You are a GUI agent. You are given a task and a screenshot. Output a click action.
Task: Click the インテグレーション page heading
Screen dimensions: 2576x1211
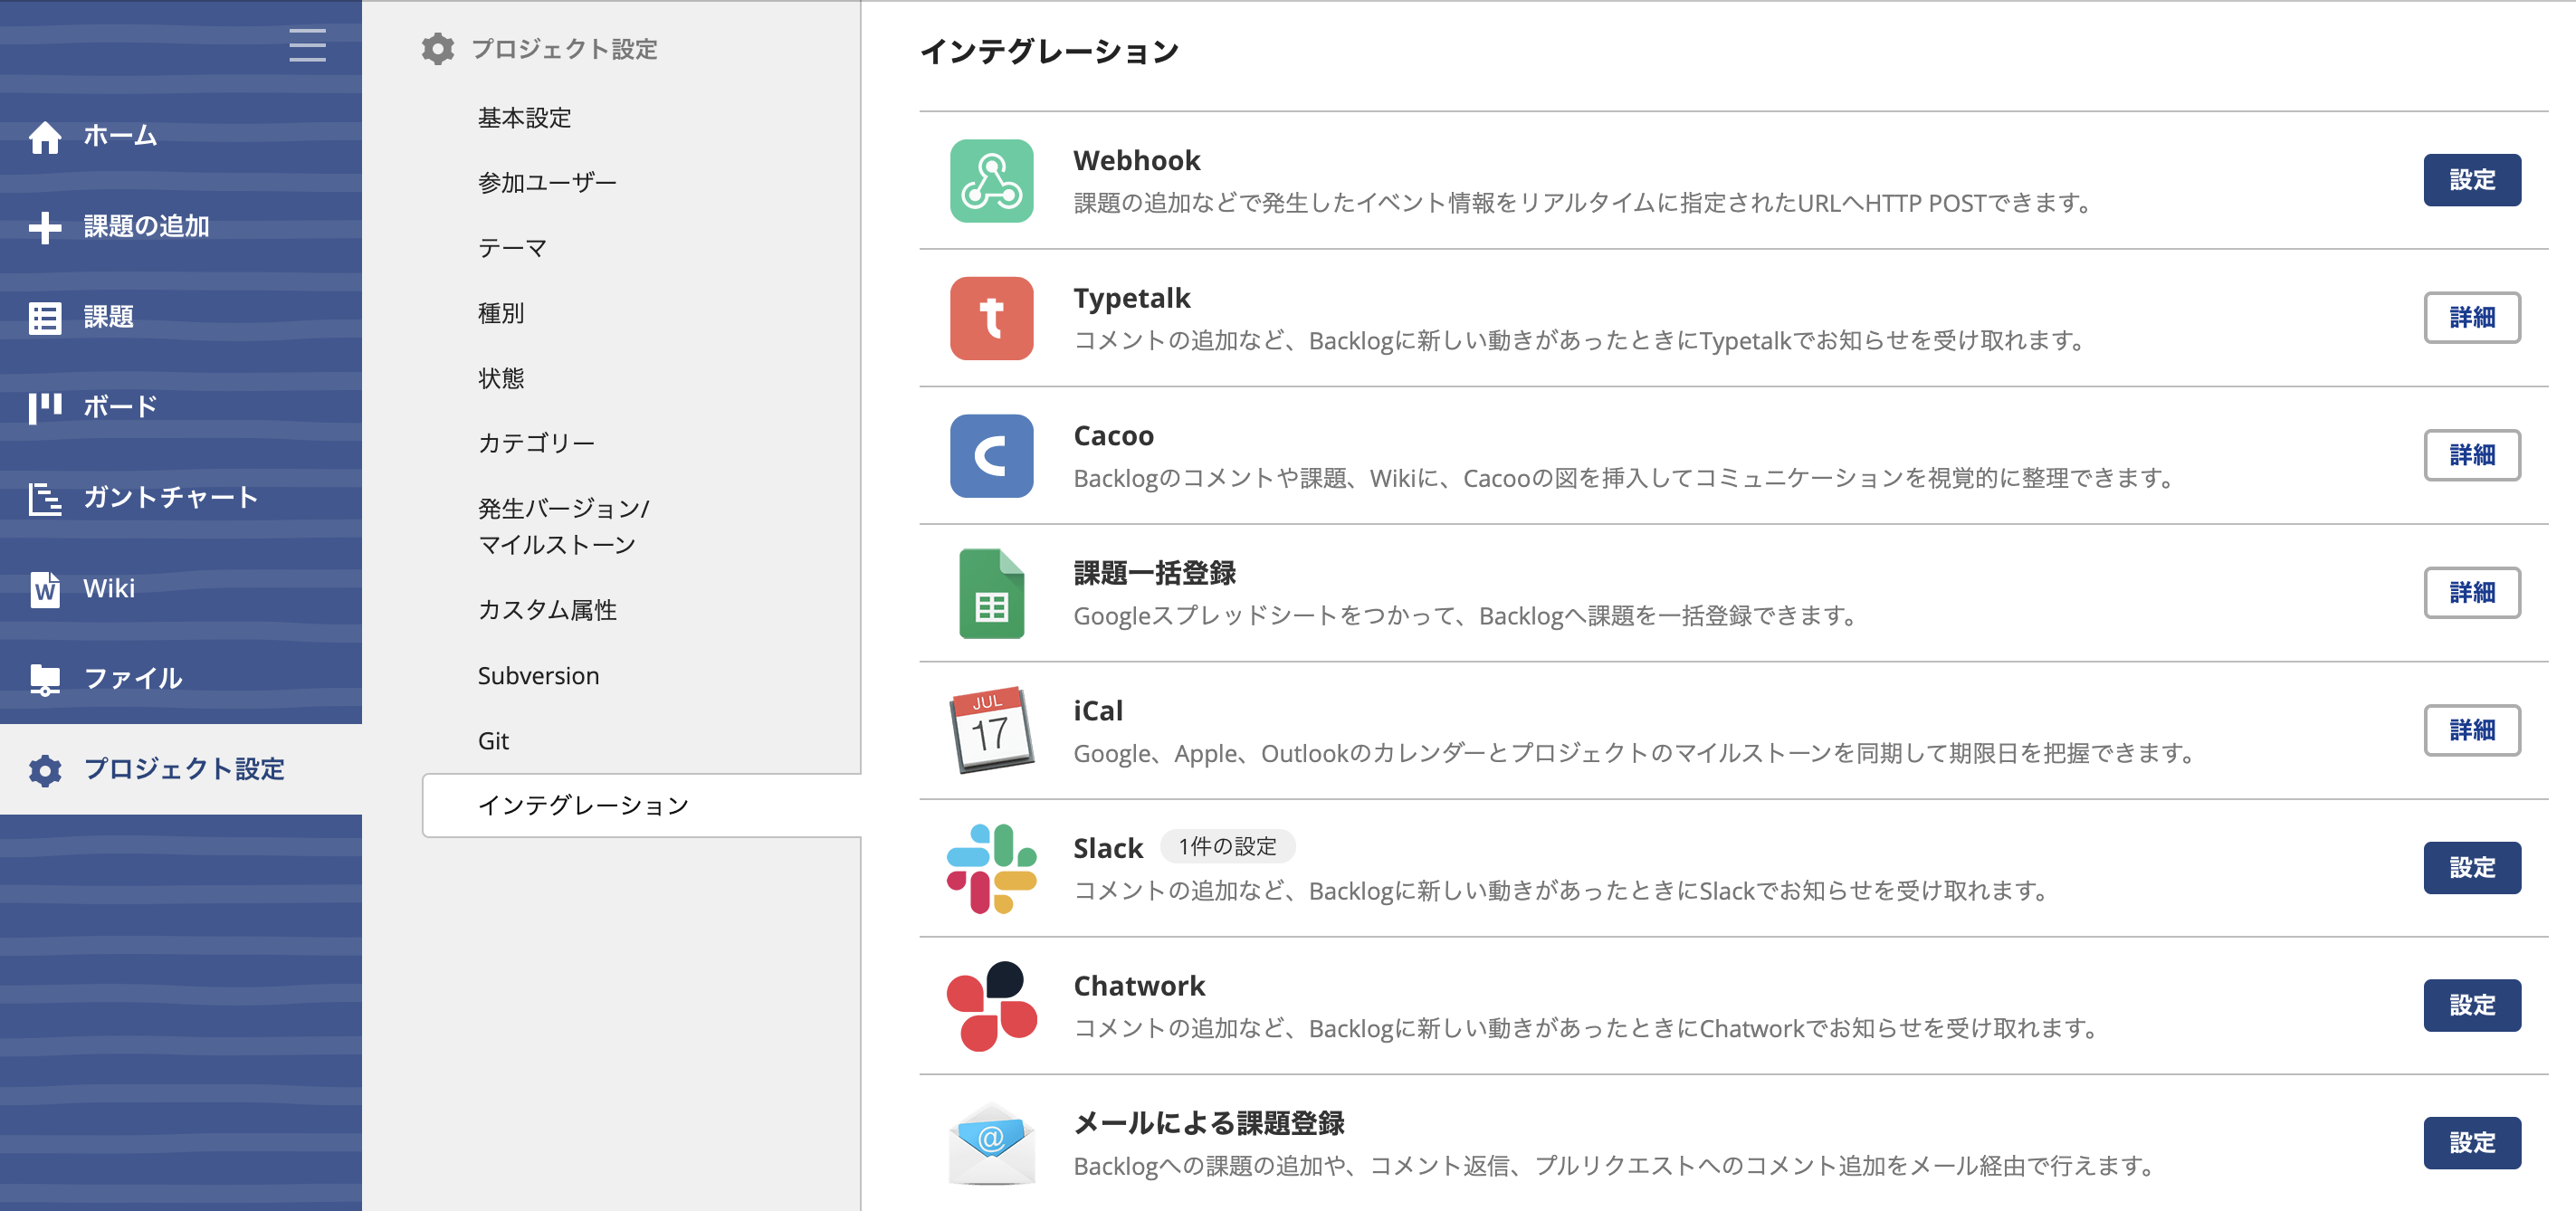(1049, 52)
